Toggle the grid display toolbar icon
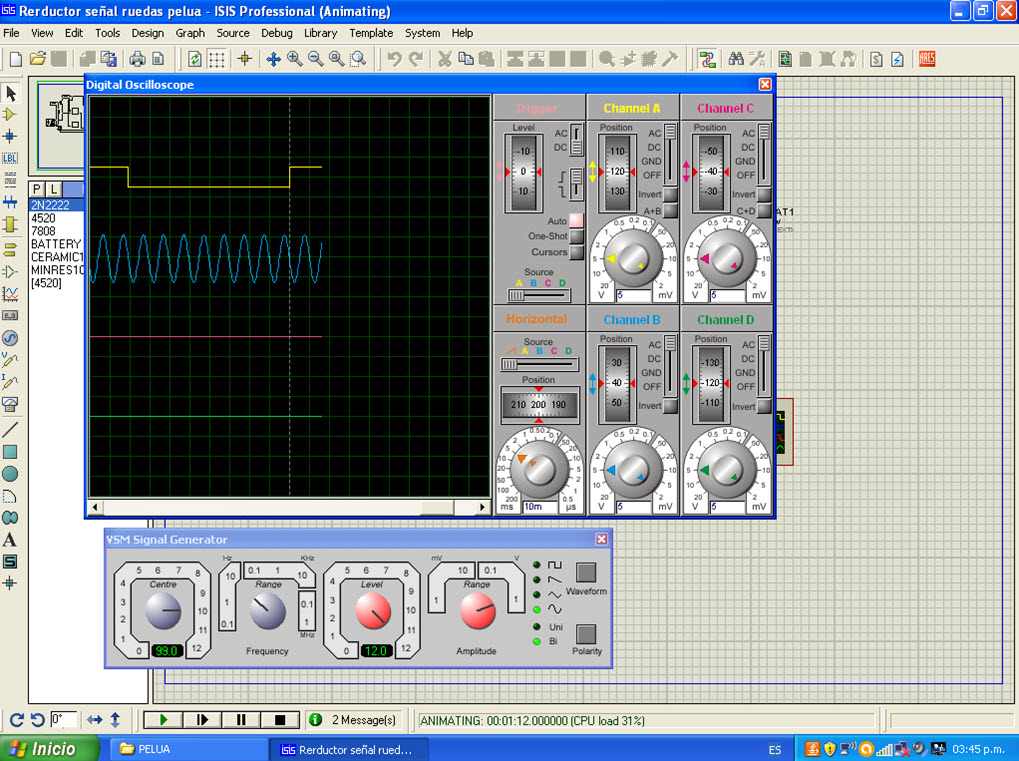This screenshot has width=1019, height=761. point(217,59)
